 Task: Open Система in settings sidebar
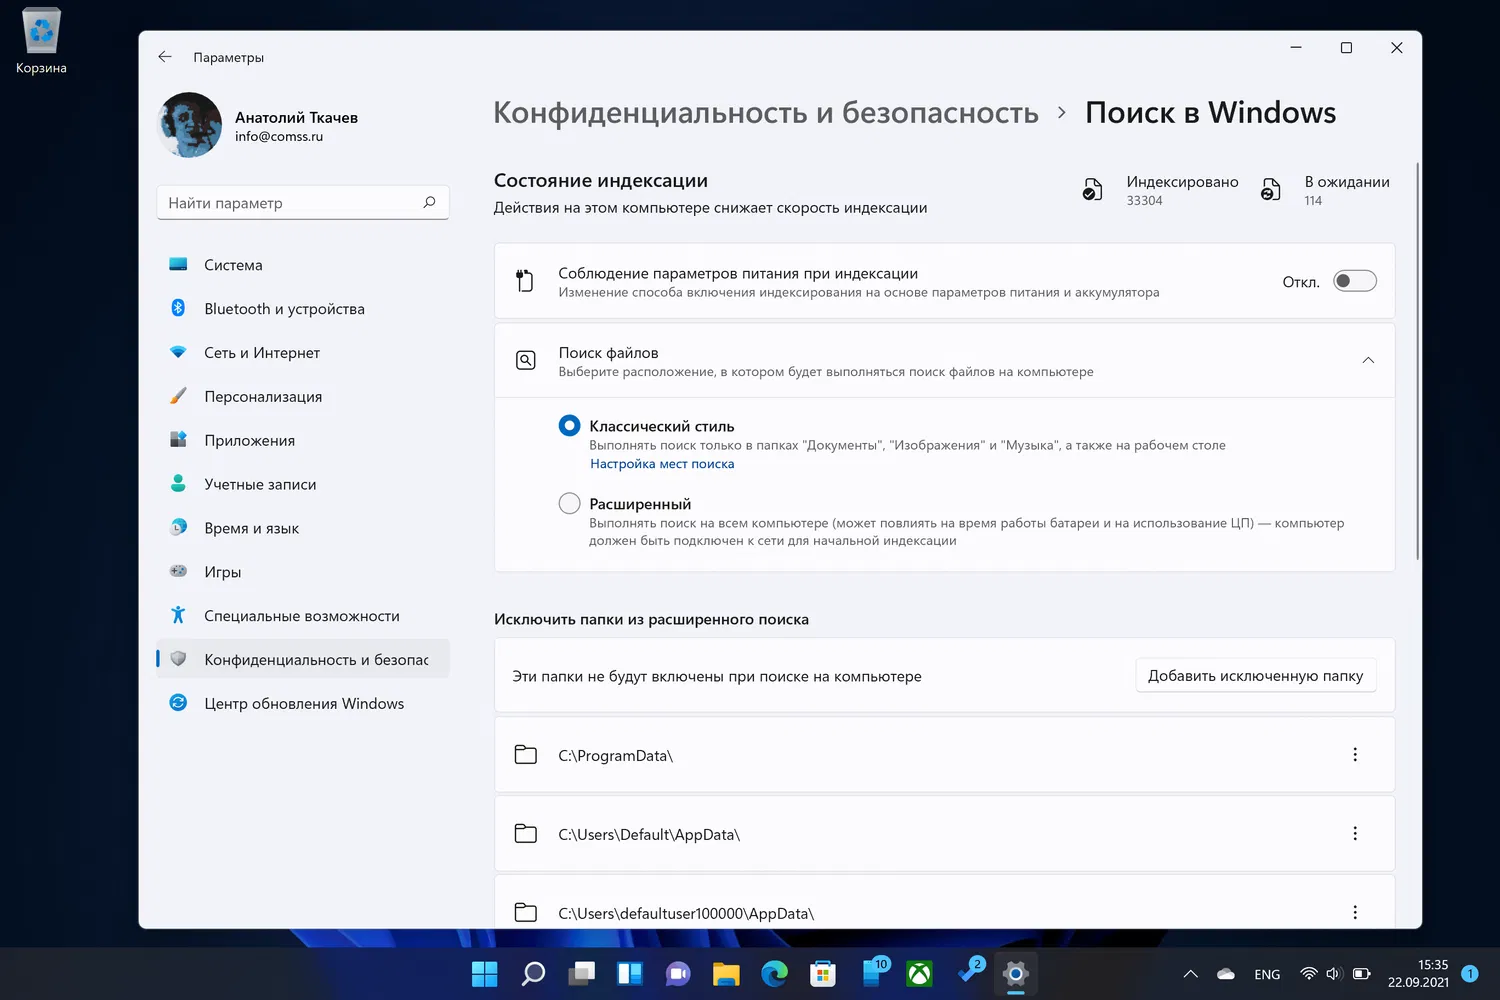click(303, 265)
